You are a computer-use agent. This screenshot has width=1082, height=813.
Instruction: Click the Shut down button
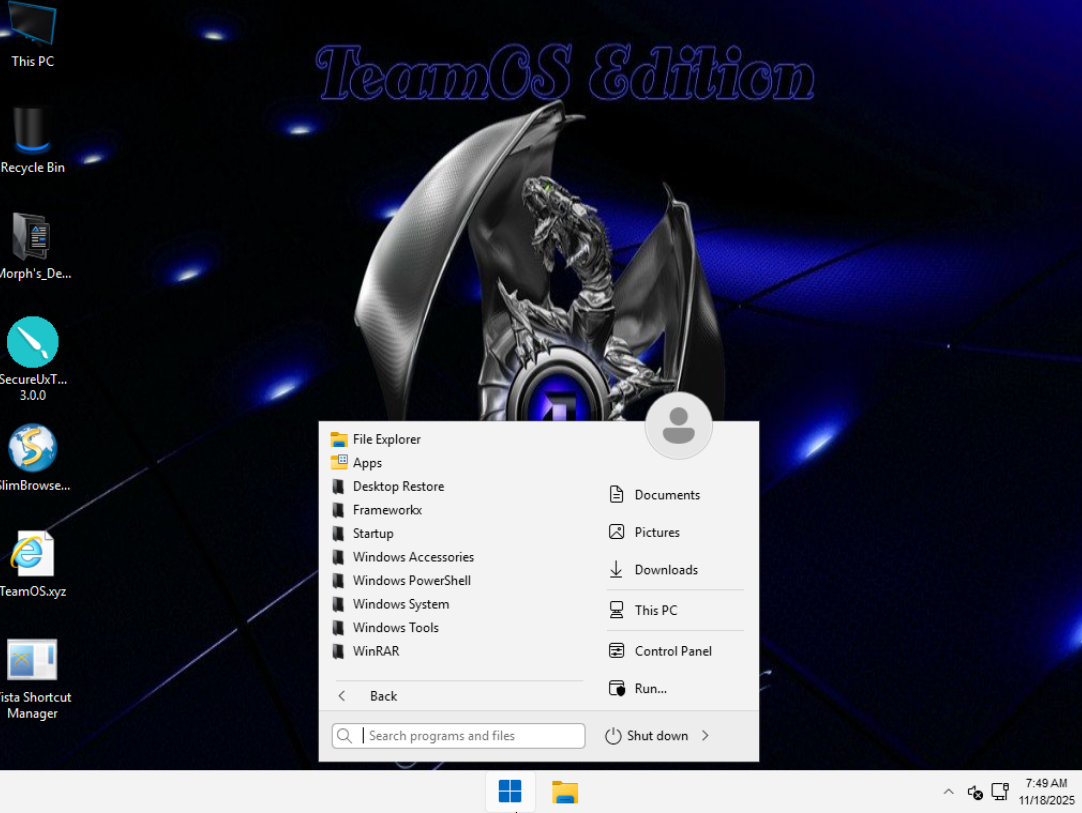[647, 736]
